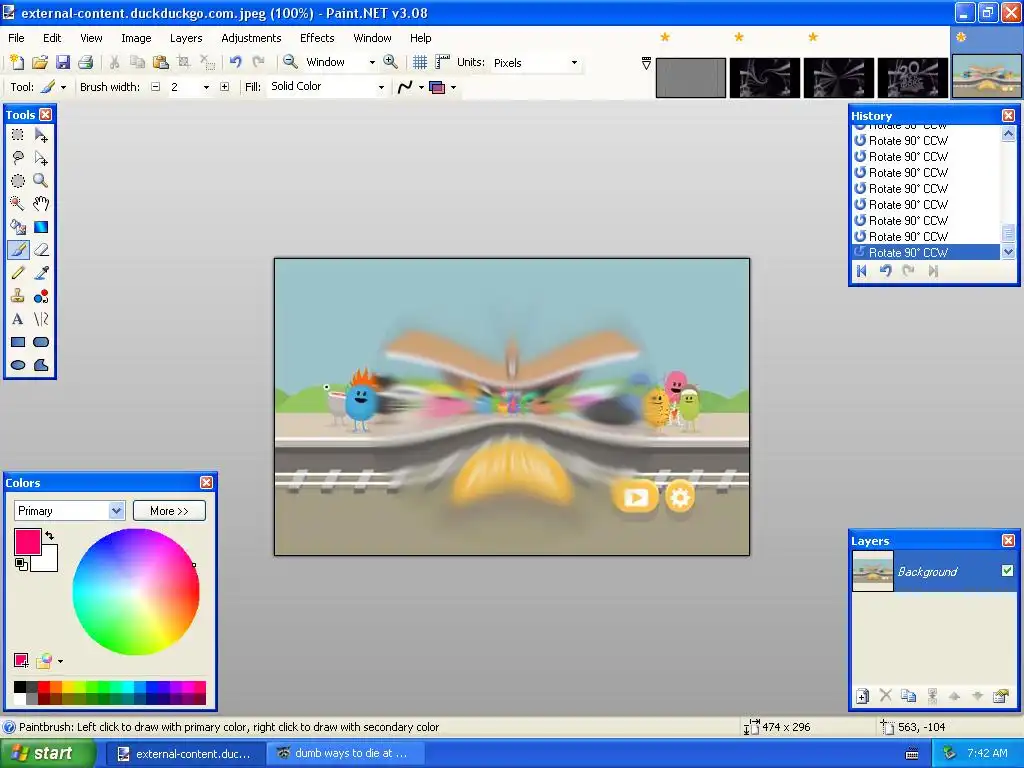Select the Pan hand tool
The height and width of the screenshot is (768, 1024).
click(x=41, y=204)
